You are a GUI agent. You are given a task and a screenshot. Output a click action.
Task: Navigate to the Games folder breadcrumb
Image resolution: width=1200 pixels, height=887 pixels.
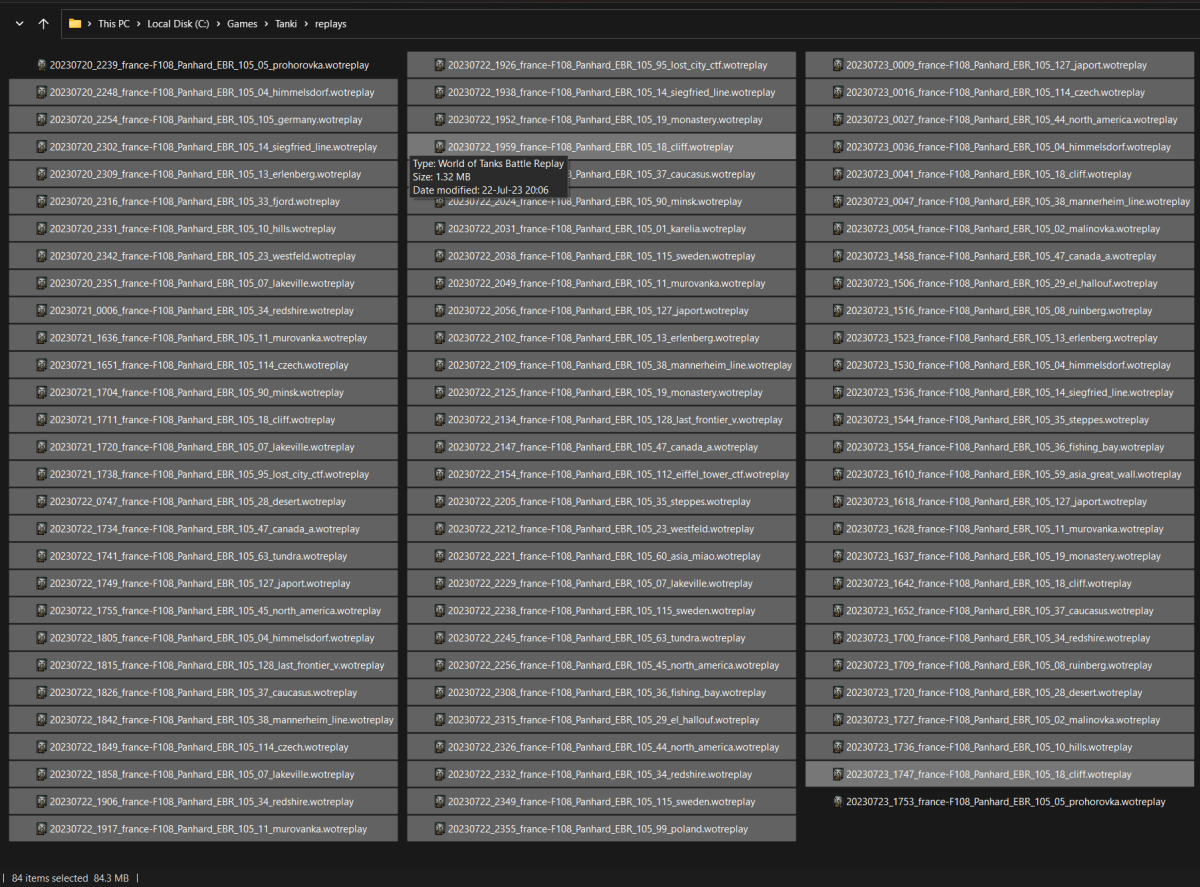coord(243,23)
